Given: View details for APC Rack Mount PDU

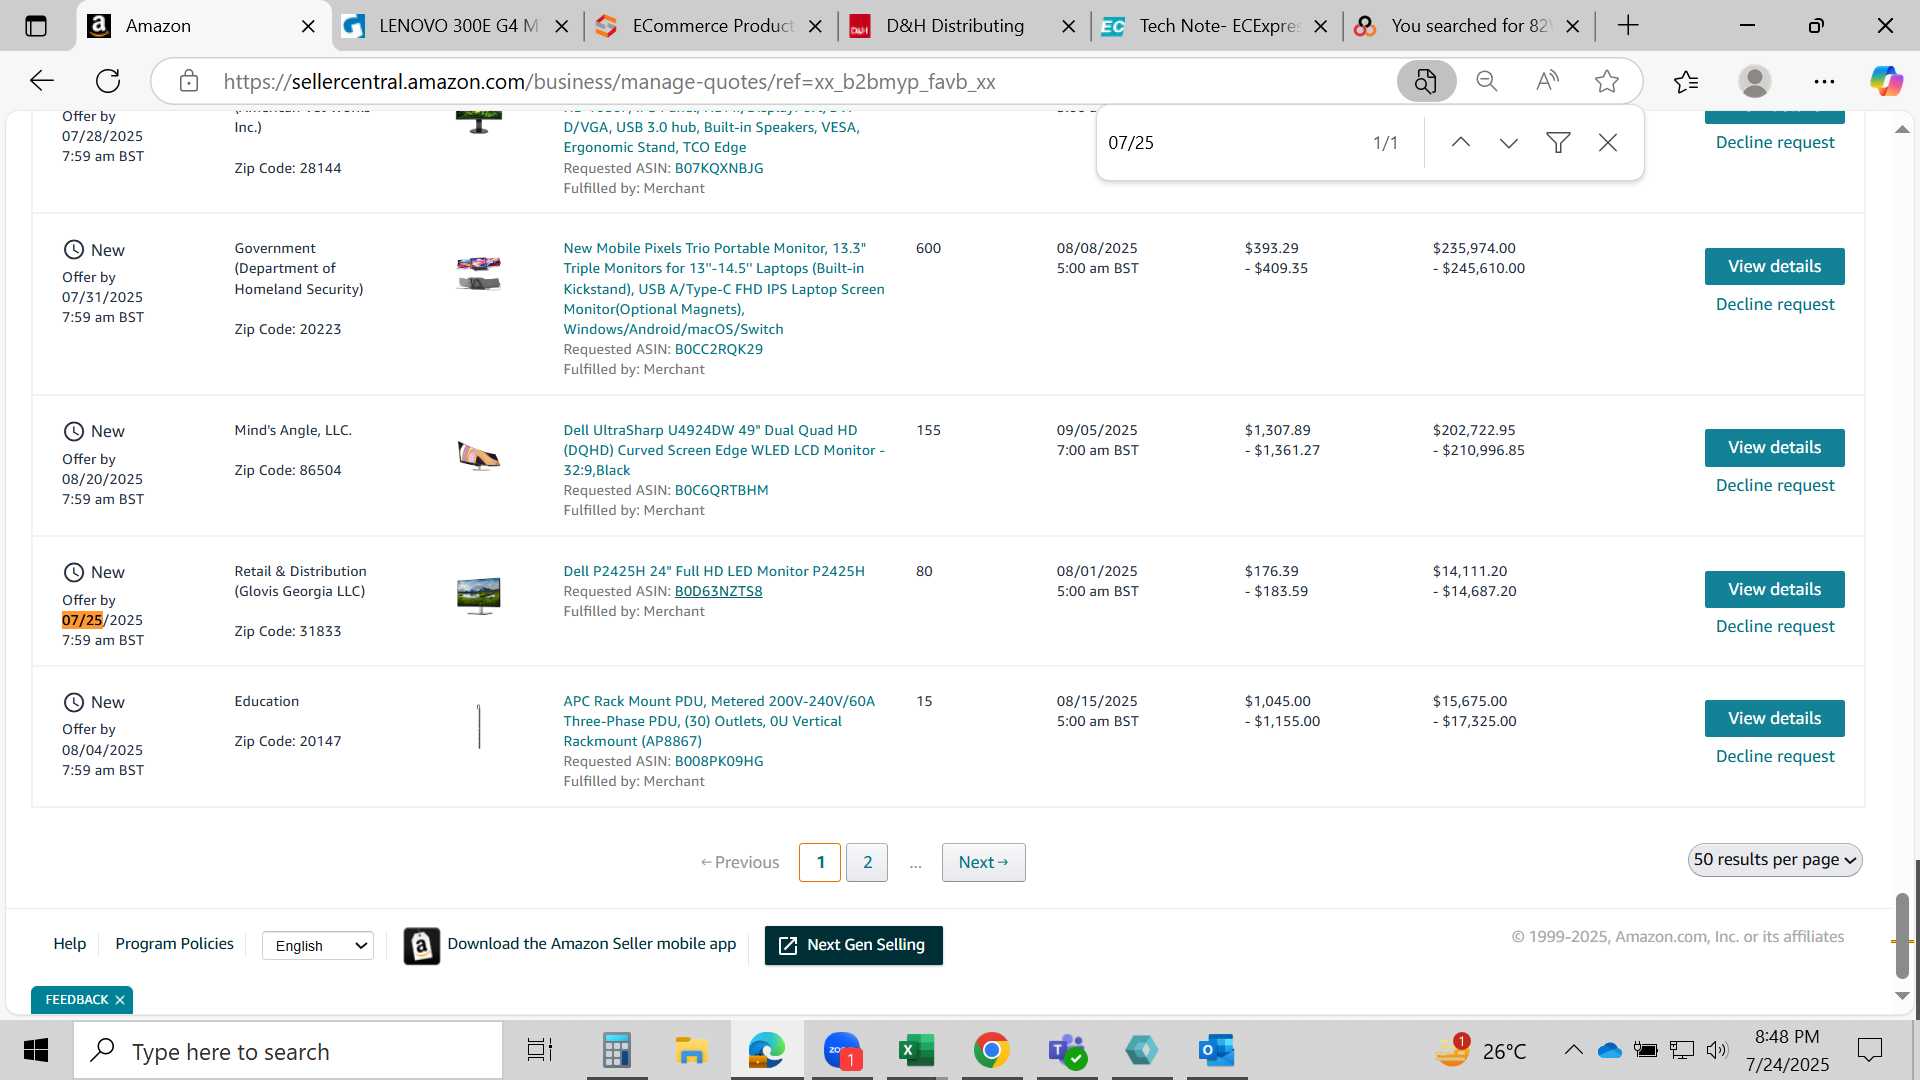Looking at the screenshot, I should (1774, 719).
